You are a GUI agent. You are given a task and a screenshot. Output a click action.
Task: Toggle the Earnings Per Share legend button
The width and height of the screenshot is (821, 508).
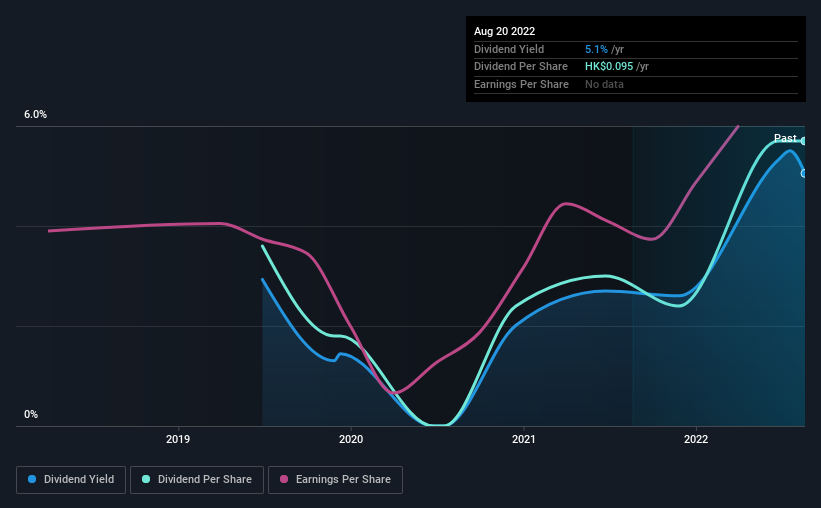click(335, 480)
